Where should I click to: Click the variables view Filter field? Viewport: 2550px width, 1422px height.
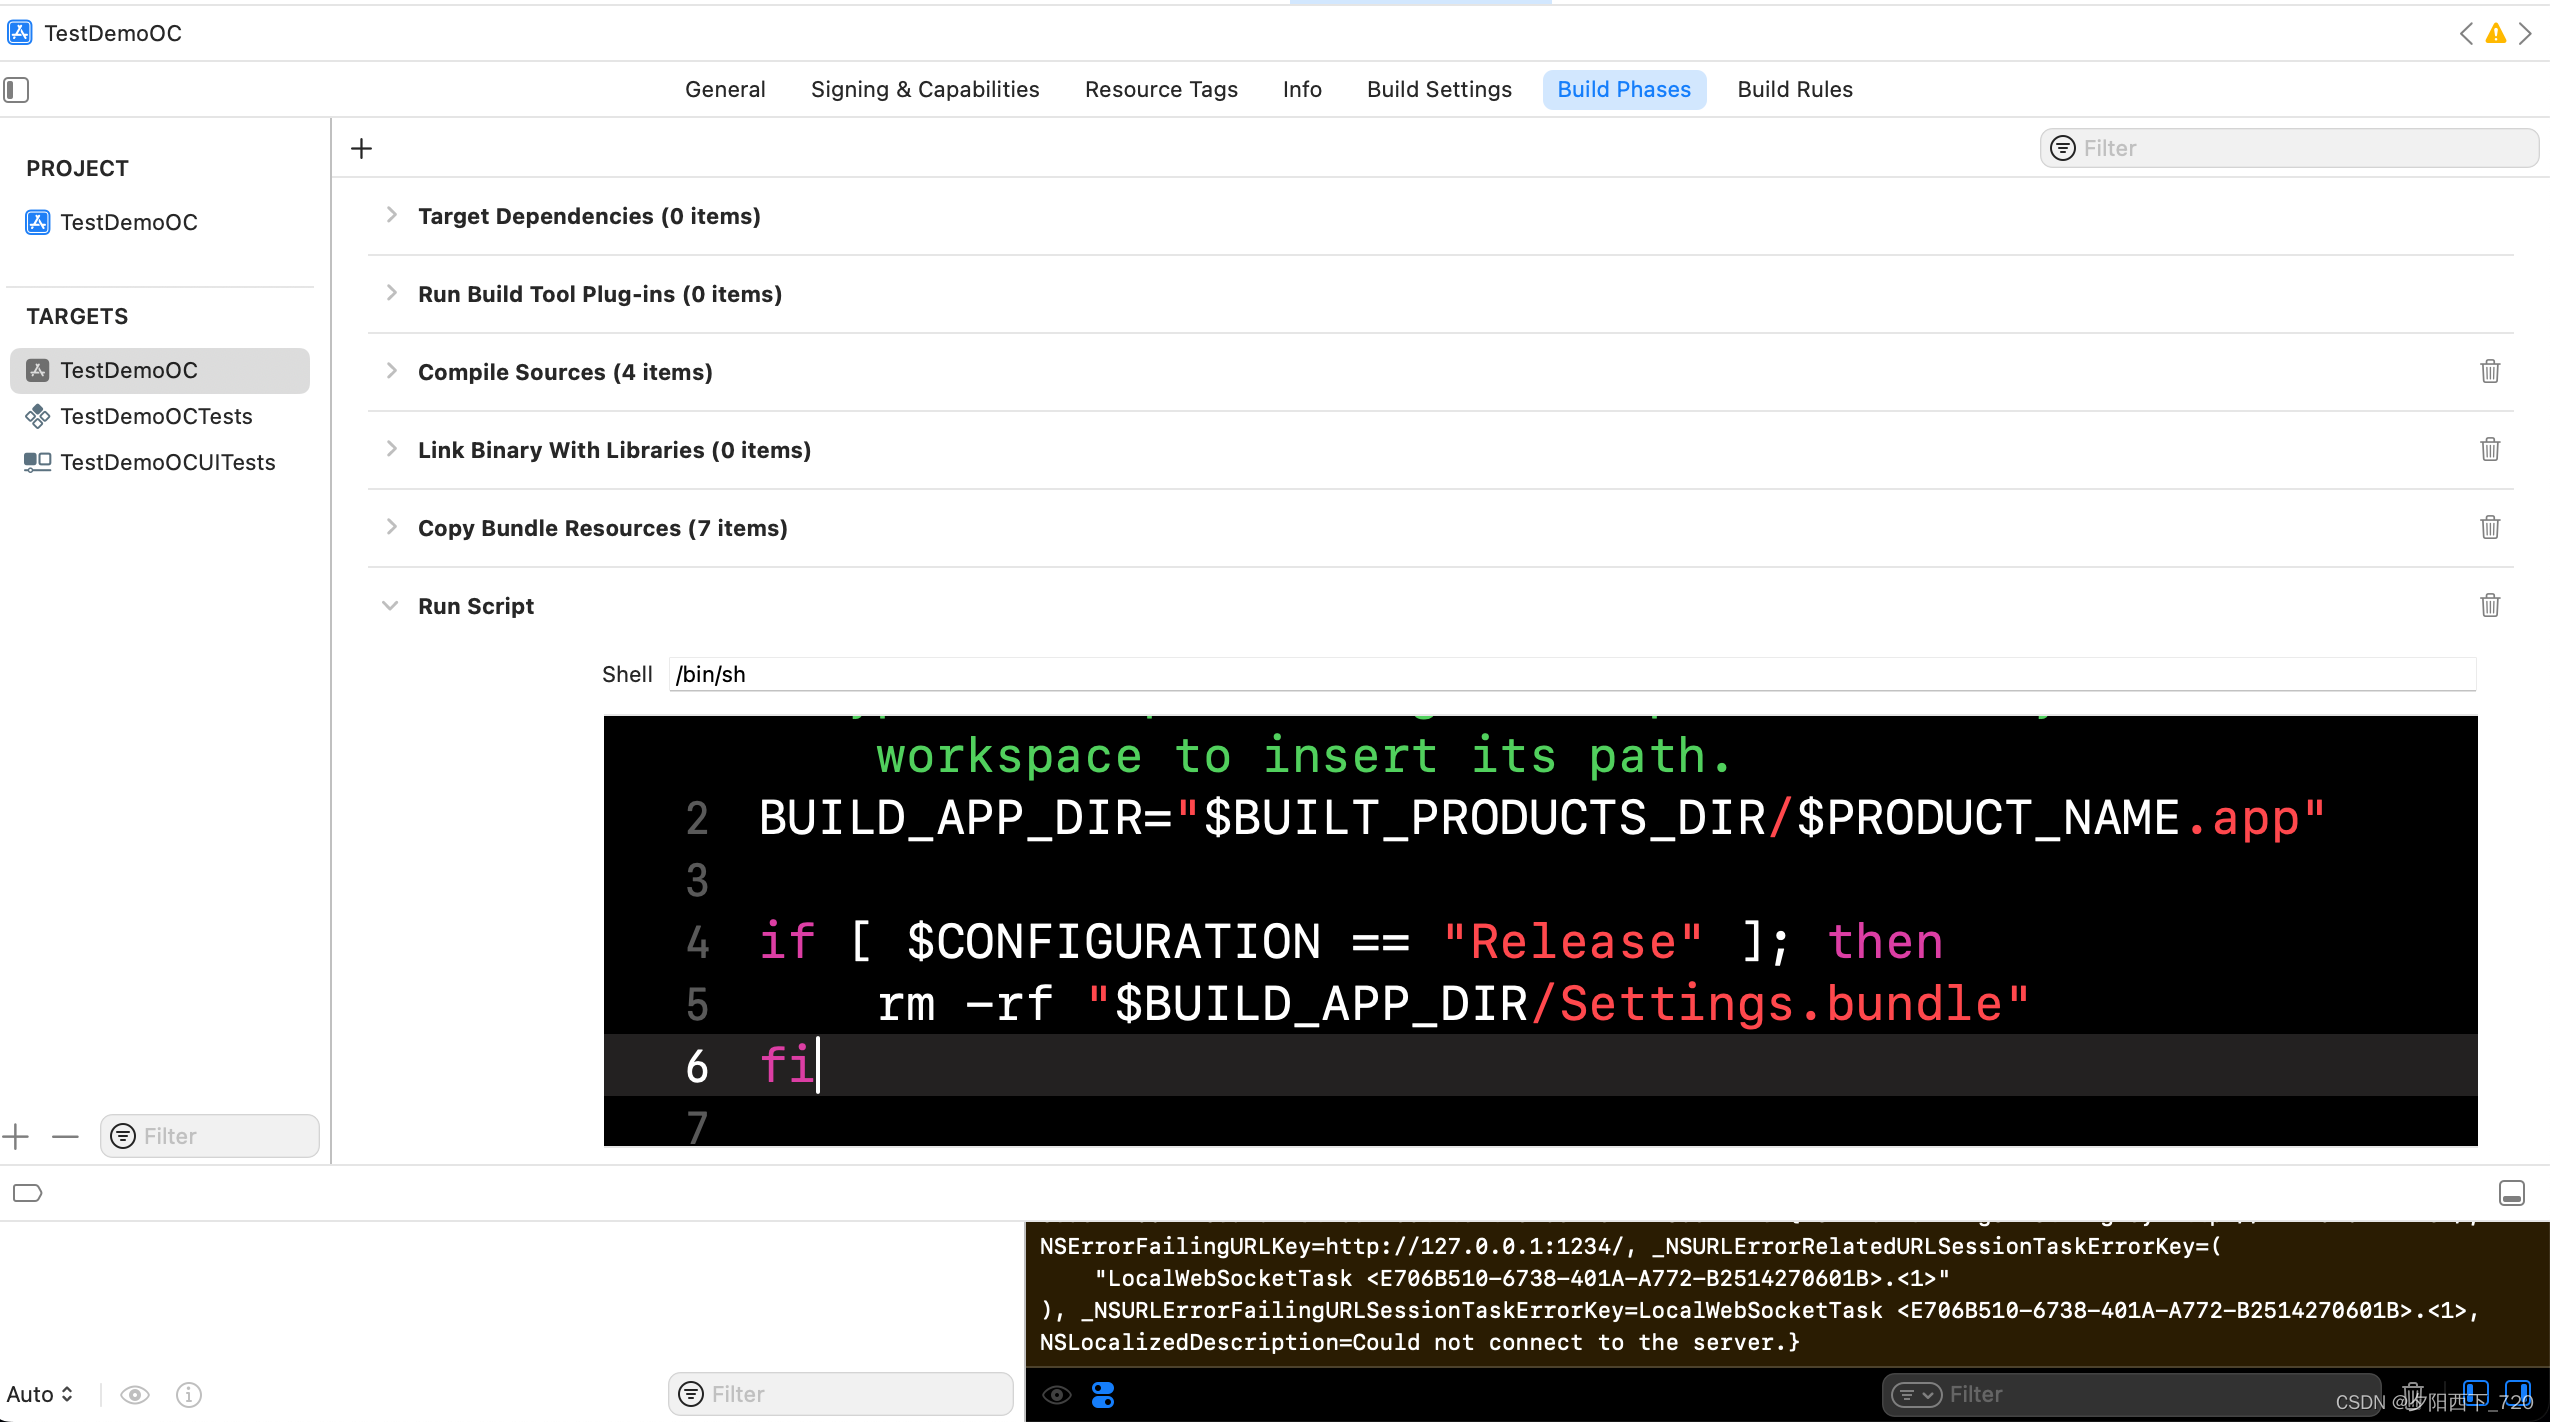click(840, 1394)
